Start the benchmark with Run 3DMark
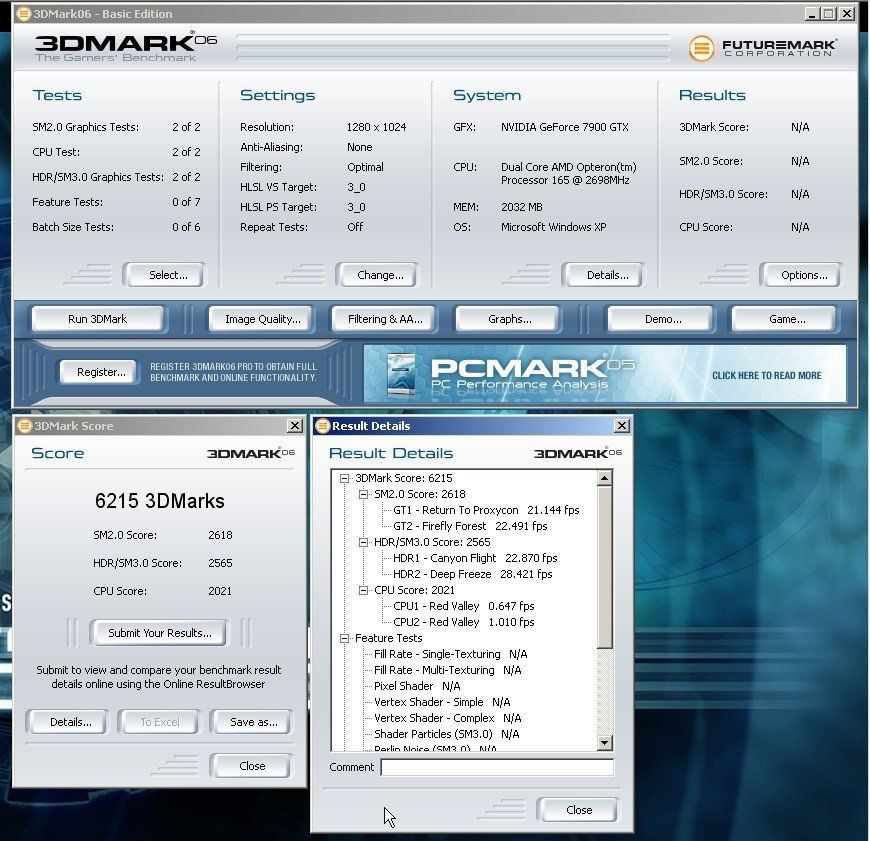 (98, 320)
